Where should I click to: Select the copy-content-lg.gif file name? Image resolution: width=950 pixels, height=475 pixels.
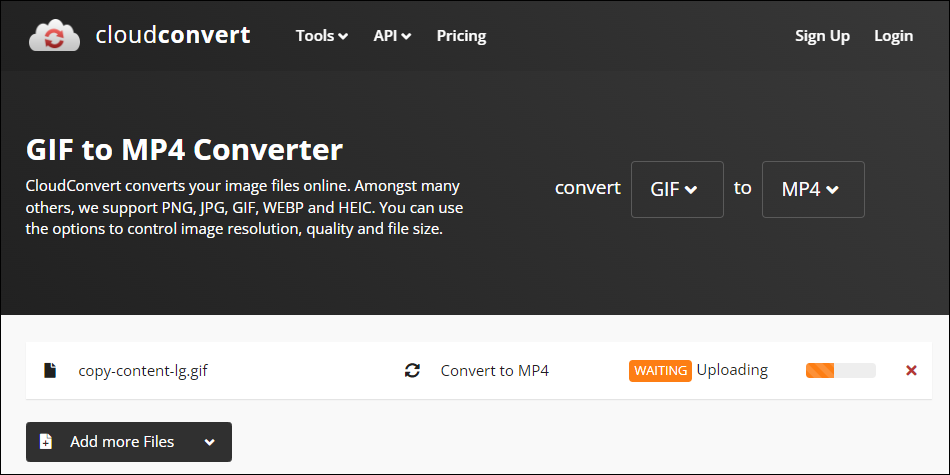click(x=143, y=371)
